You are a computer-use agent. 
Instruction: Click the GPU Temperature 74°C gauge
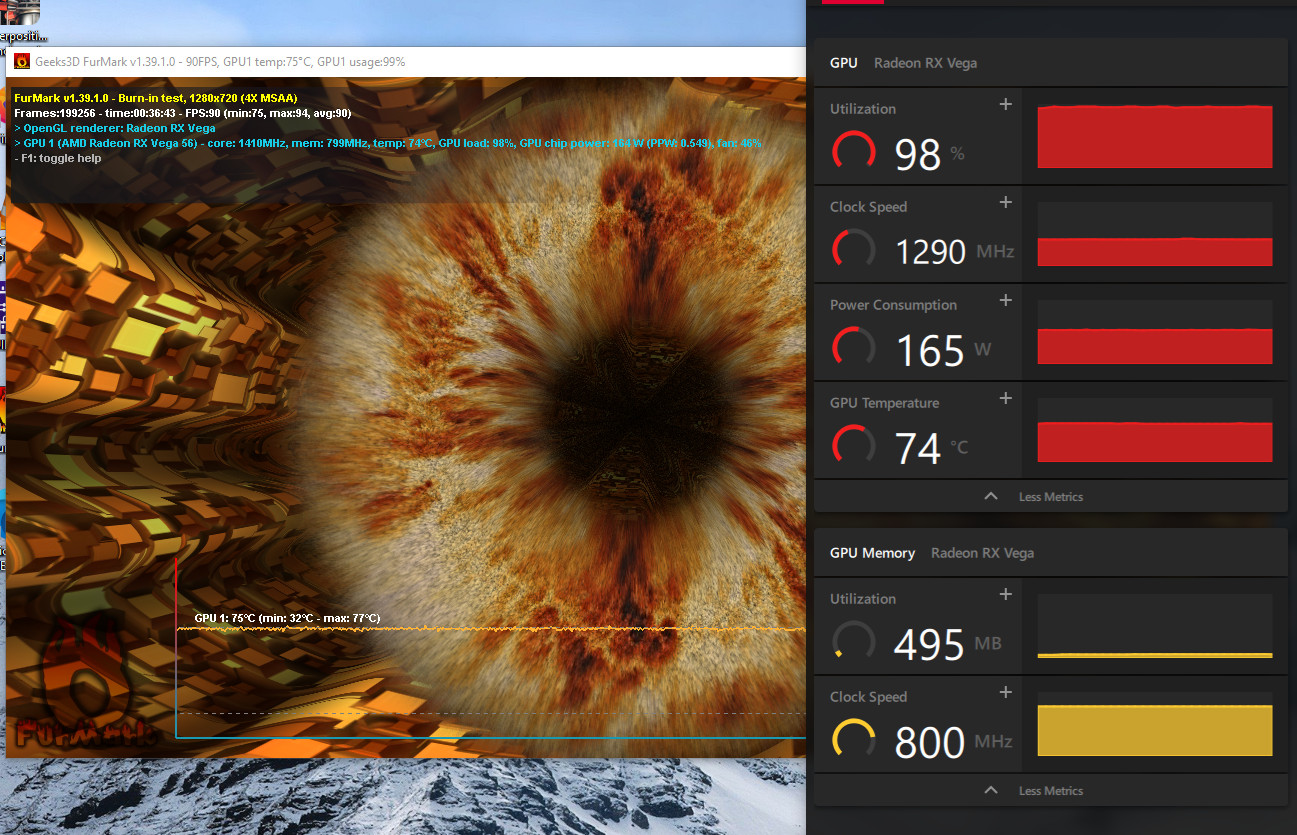point(853,445)
